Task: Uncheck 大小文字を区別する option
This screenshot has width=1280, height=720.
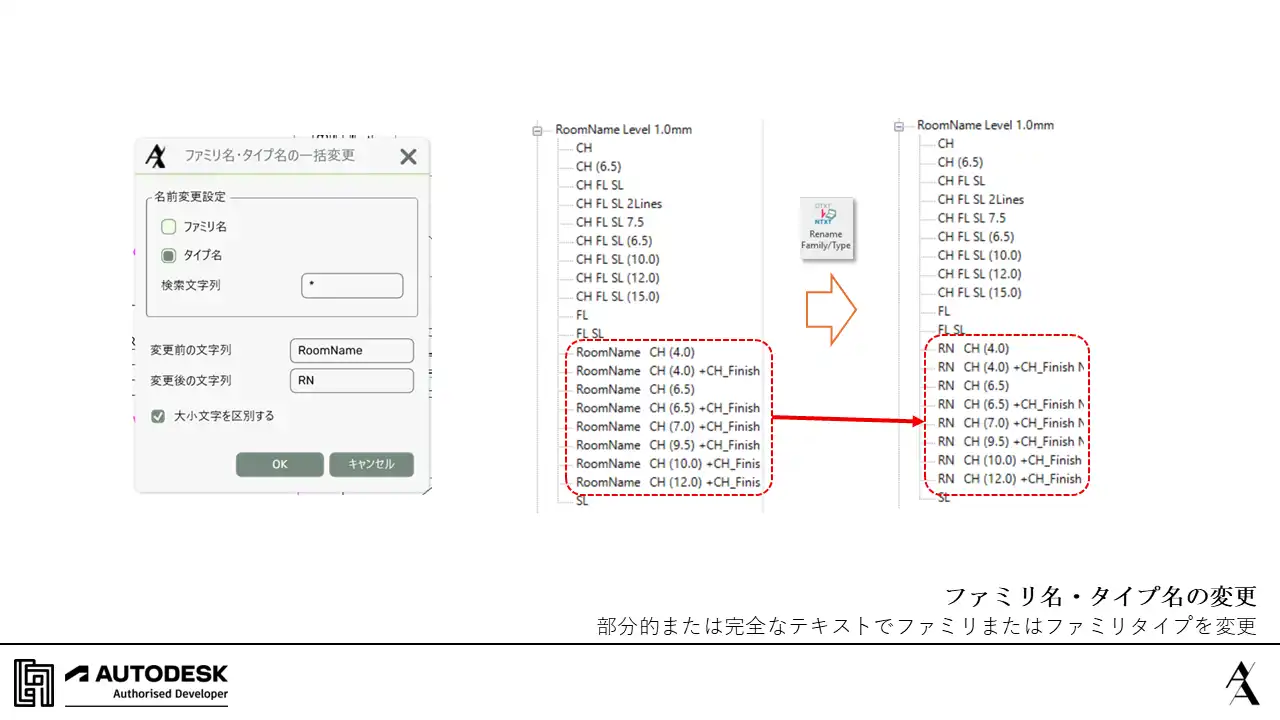Action: click(158, 416)
